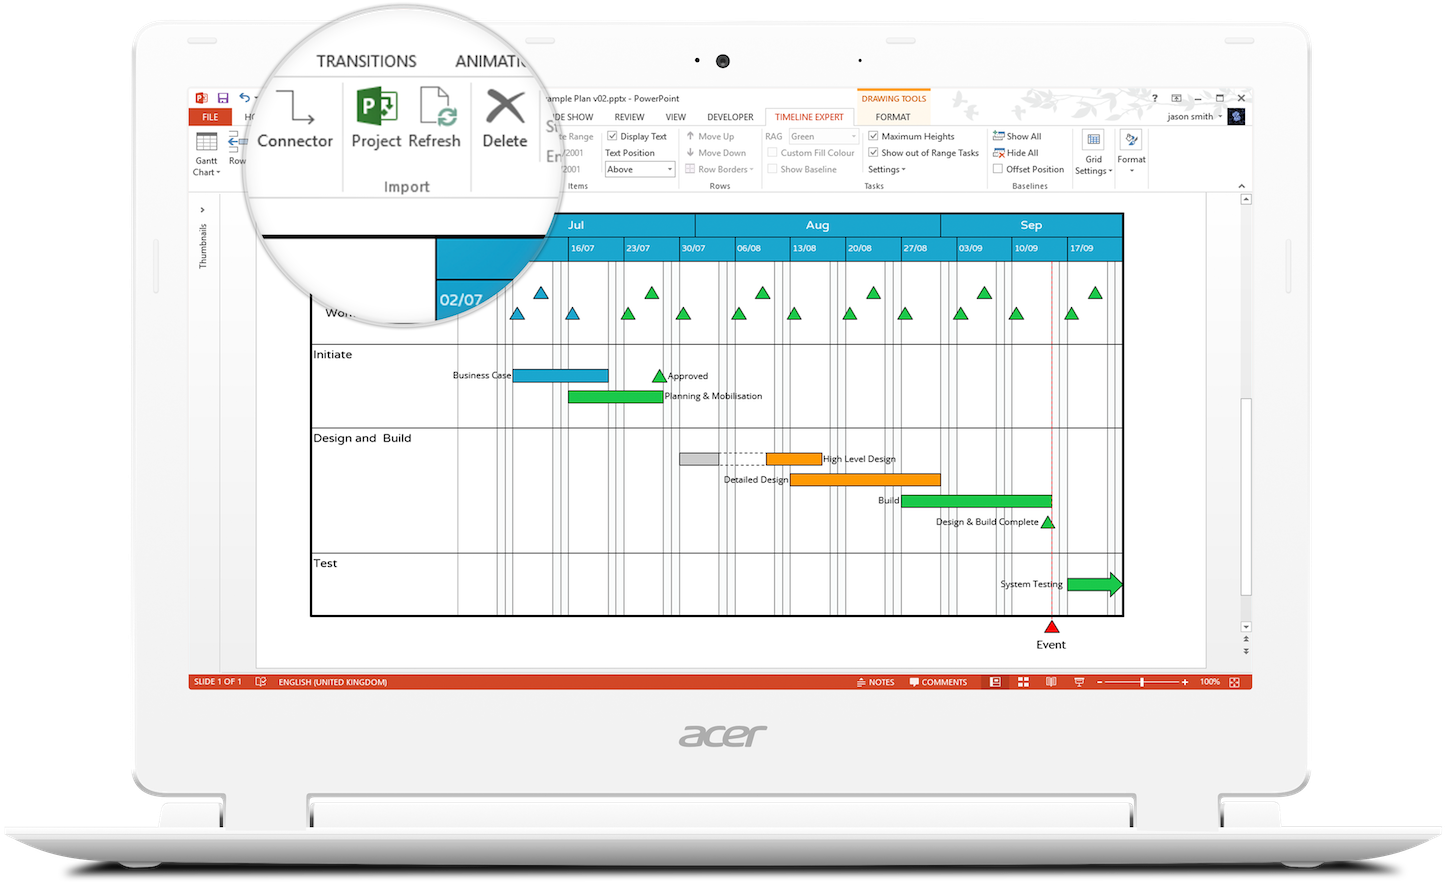The width and height of the screenshot is (1445, 882).
Task: Open the Grid Settings icon
Action: coord(1093,141)
